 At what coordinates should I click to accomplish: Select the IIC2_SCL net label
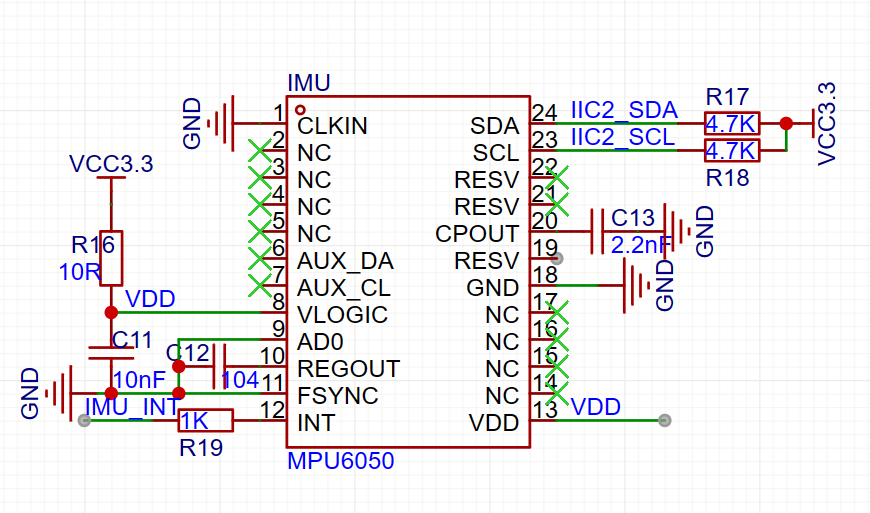click(623, 137)
